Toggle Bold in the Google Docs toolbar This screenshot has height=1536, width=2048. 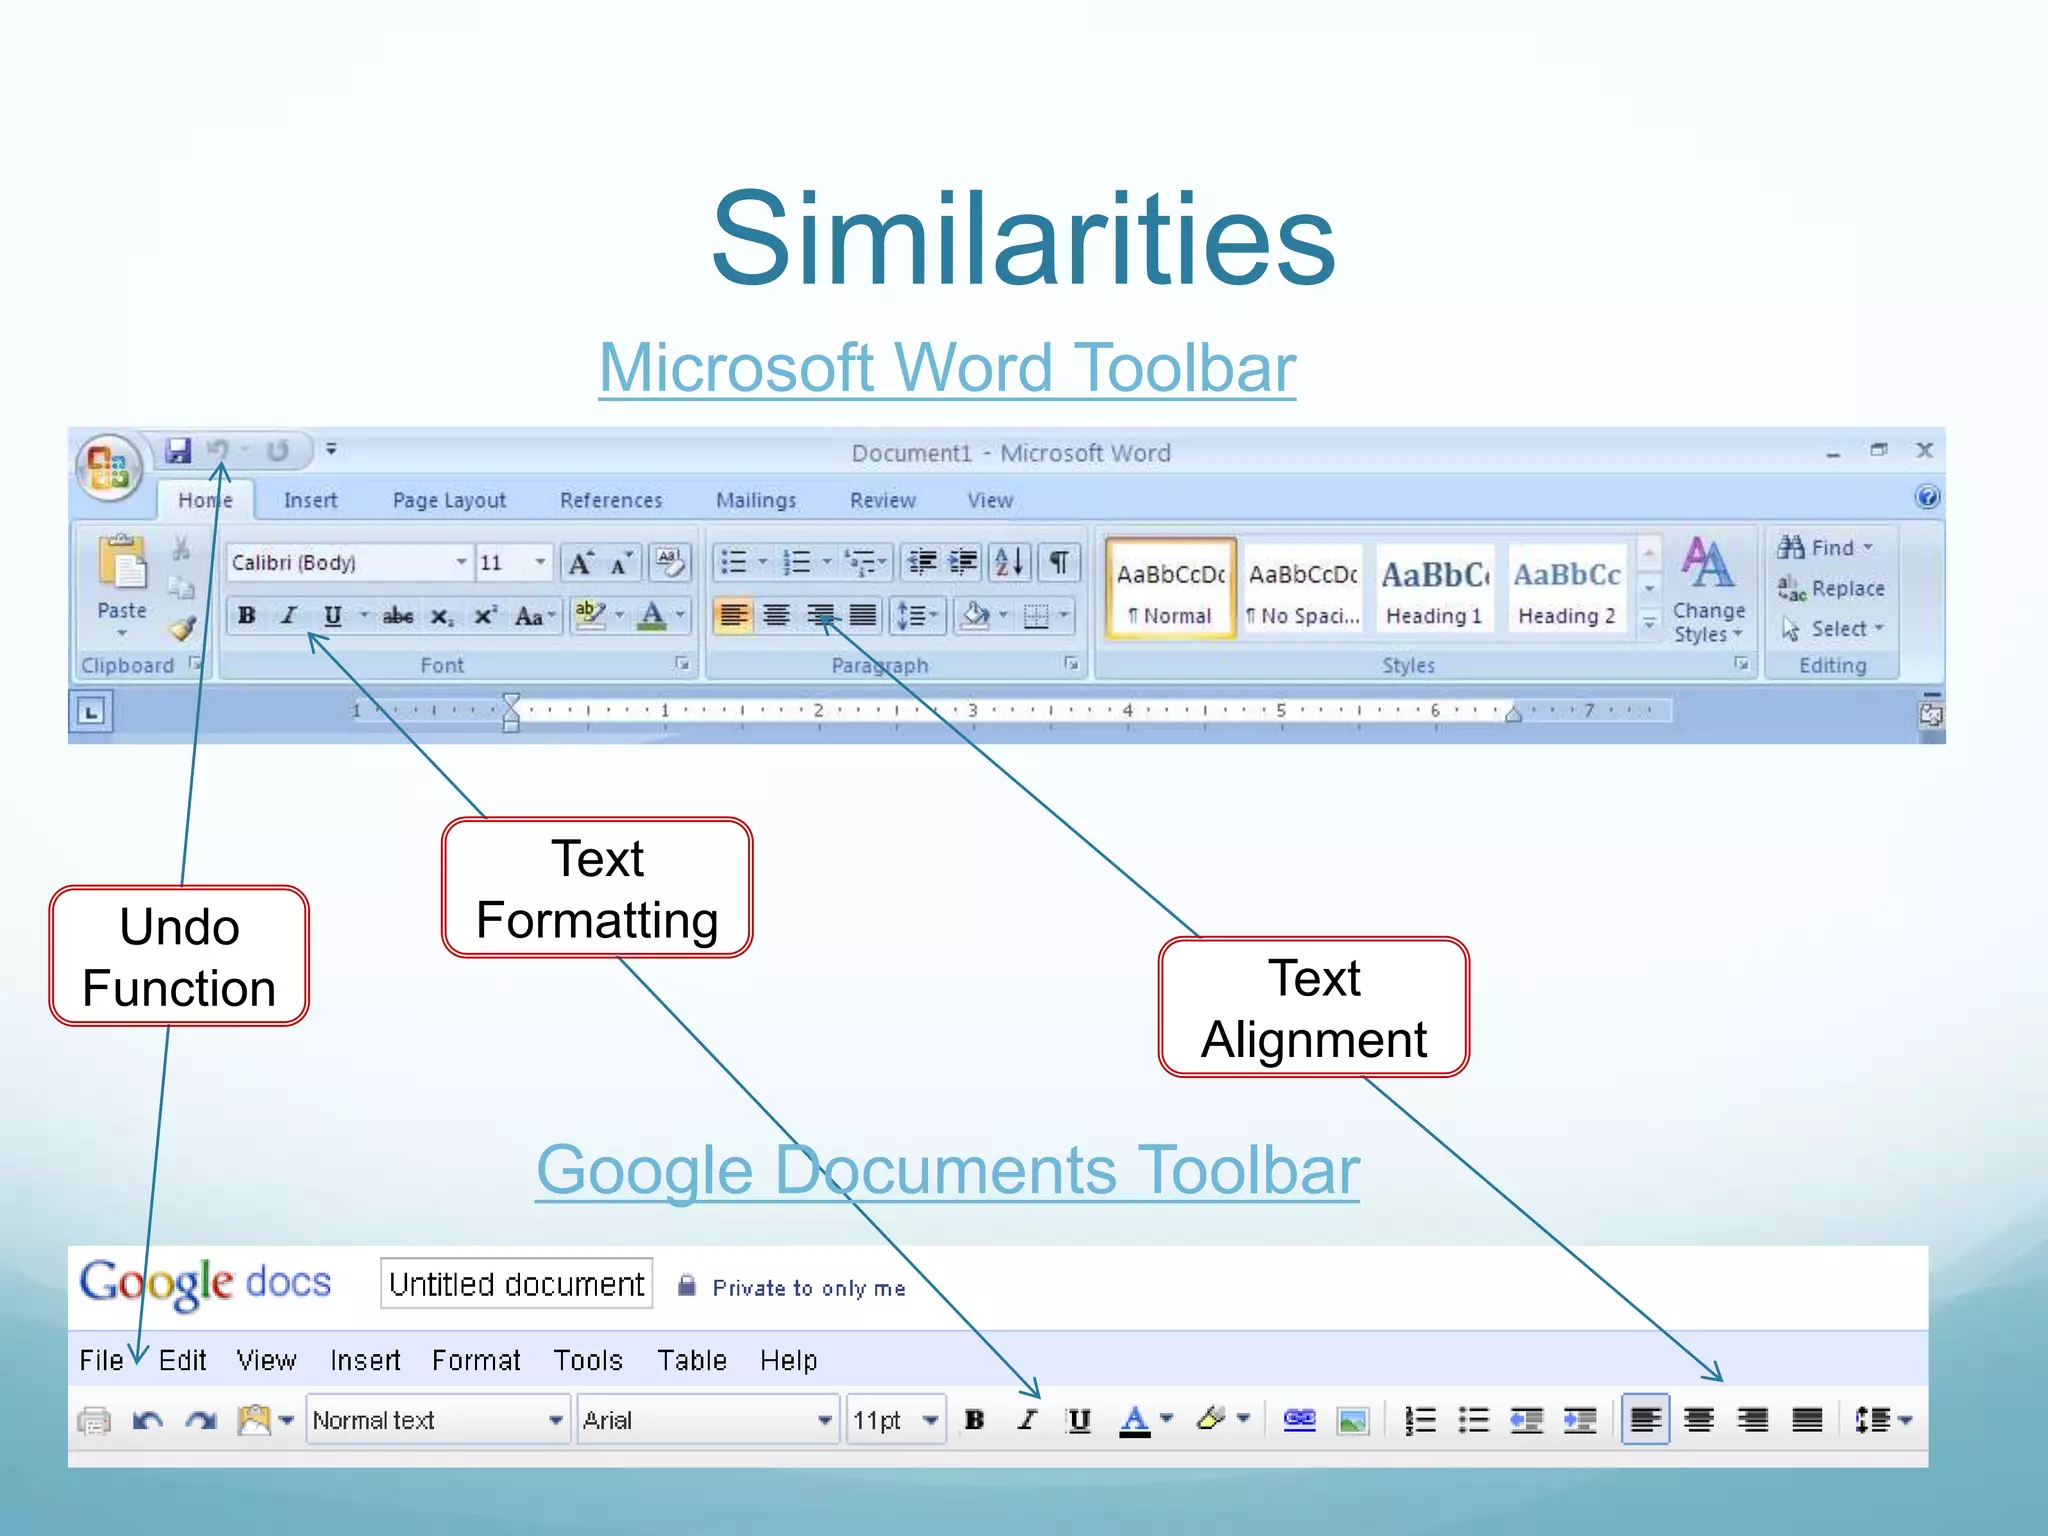(974, 1420)
